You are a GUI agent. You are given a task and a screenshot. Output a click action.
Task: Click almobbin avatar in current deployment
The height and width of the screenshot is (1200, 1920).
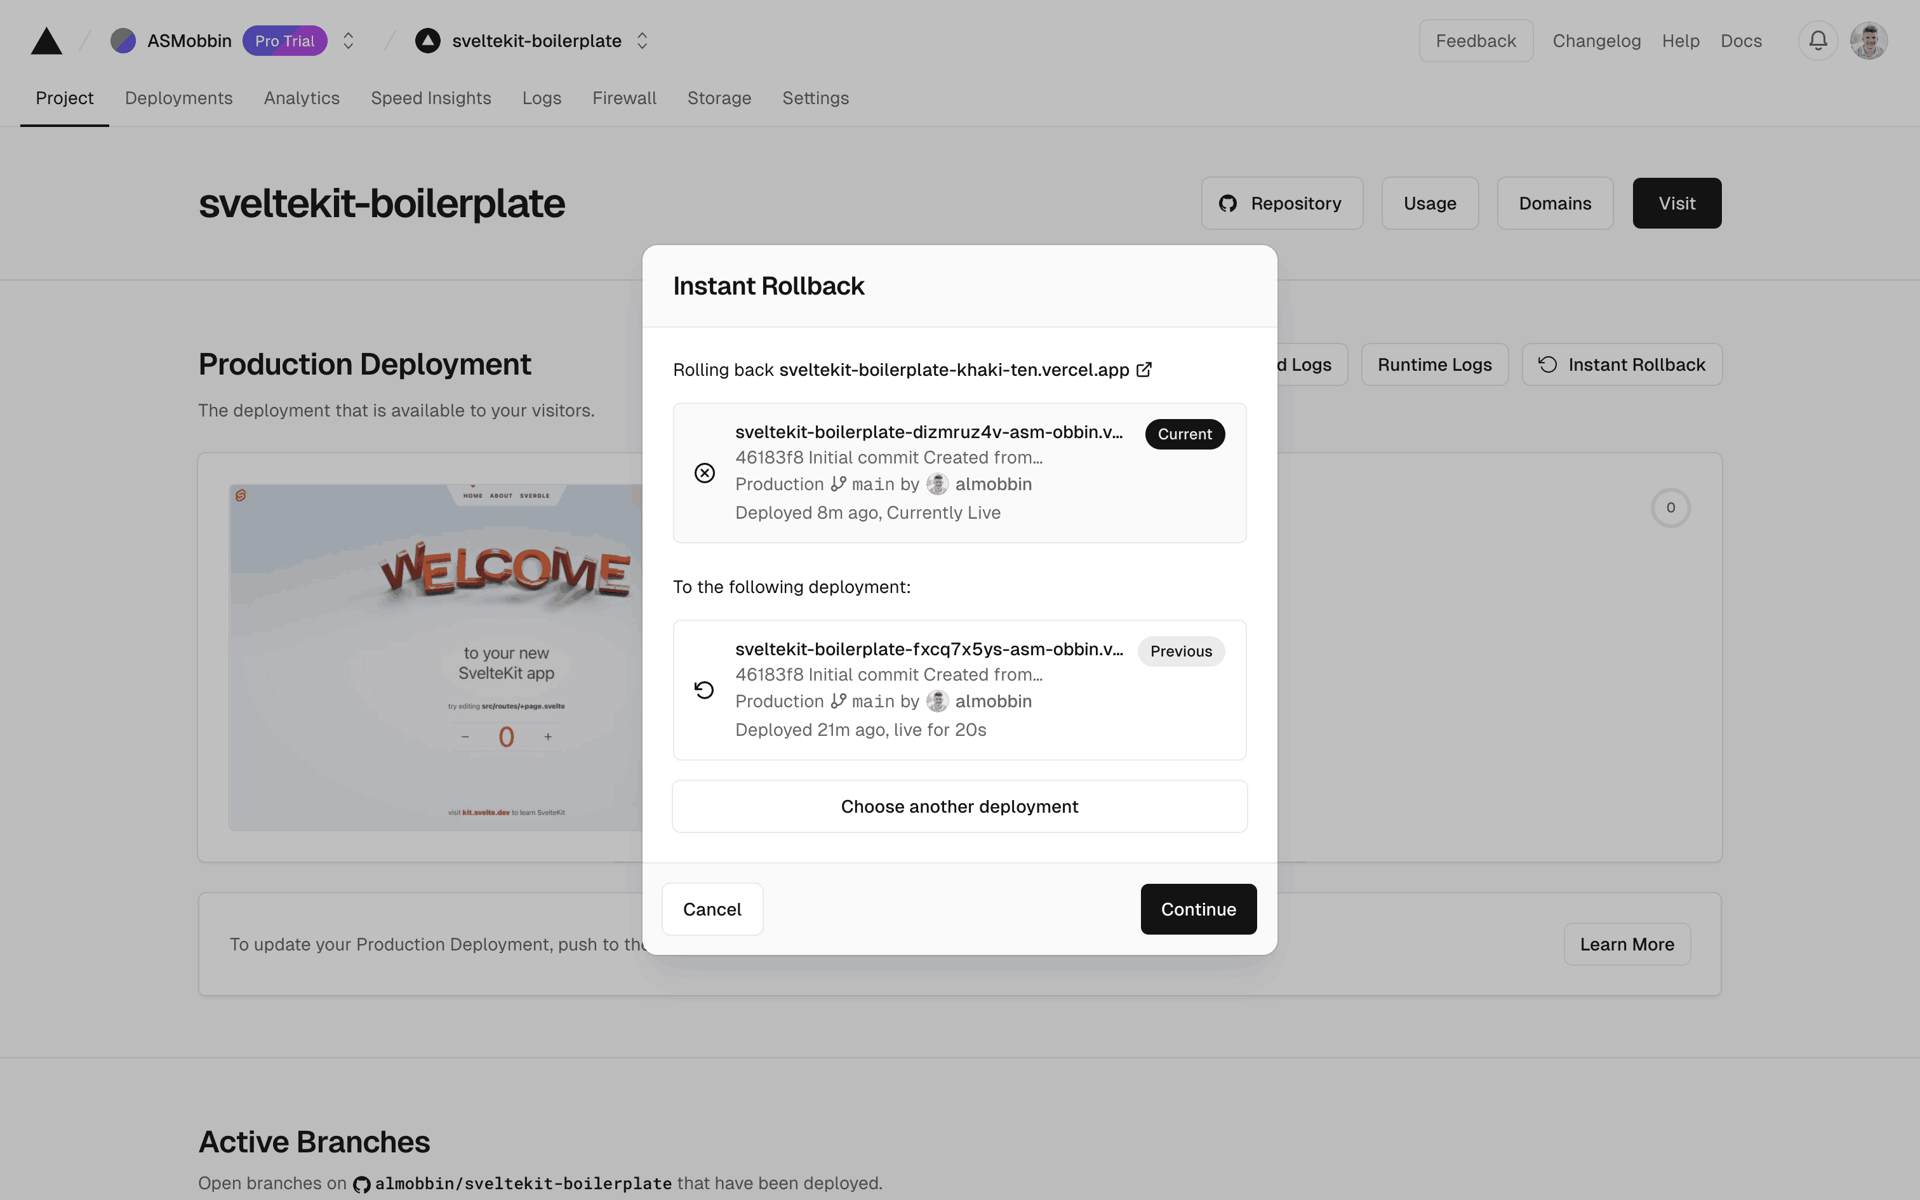click(x=937, y=484)
